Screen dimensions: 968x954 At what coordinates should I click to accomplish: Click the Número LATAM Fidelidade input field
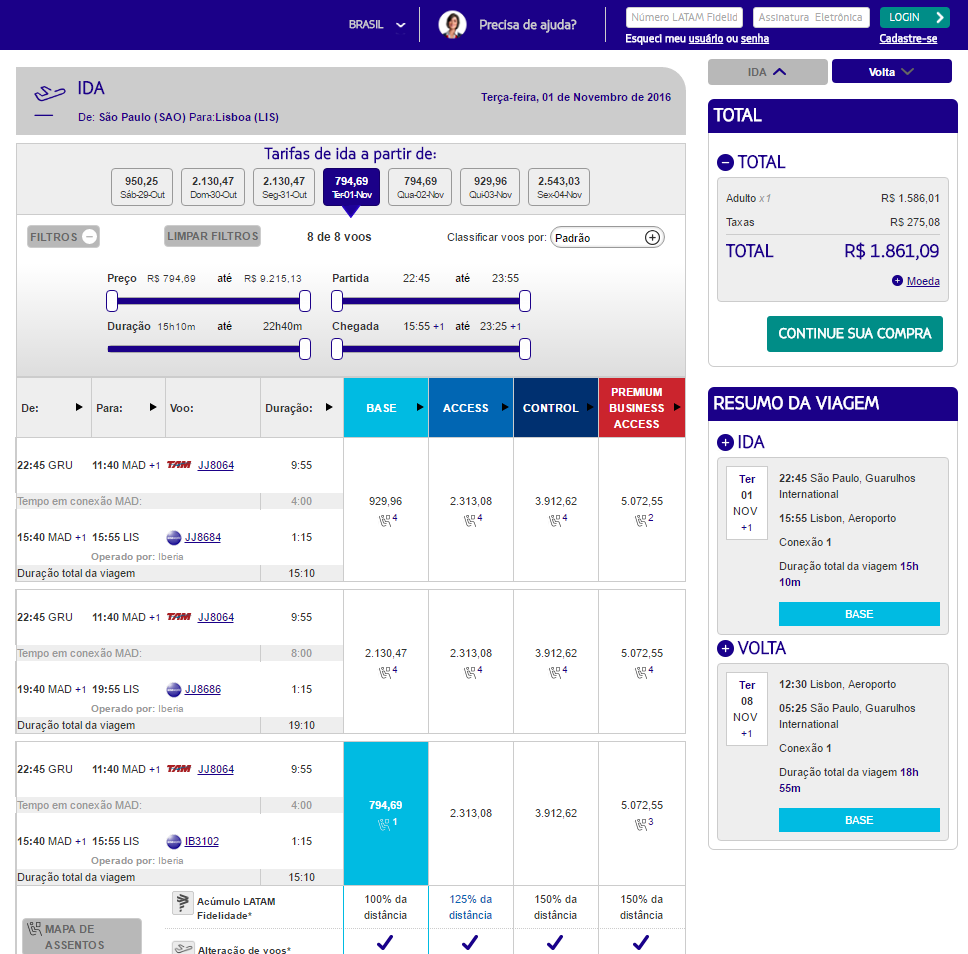tap(684, 17)
